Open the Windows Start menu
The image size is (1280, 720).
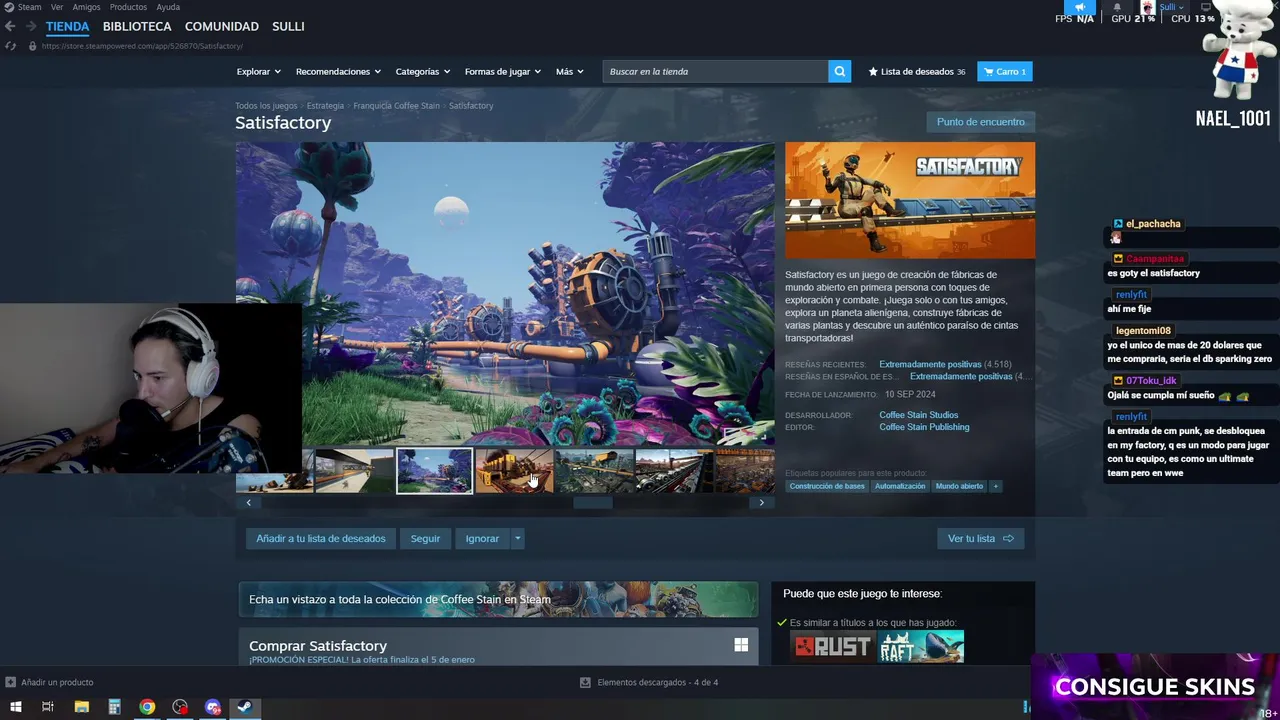tap(15, 707)
